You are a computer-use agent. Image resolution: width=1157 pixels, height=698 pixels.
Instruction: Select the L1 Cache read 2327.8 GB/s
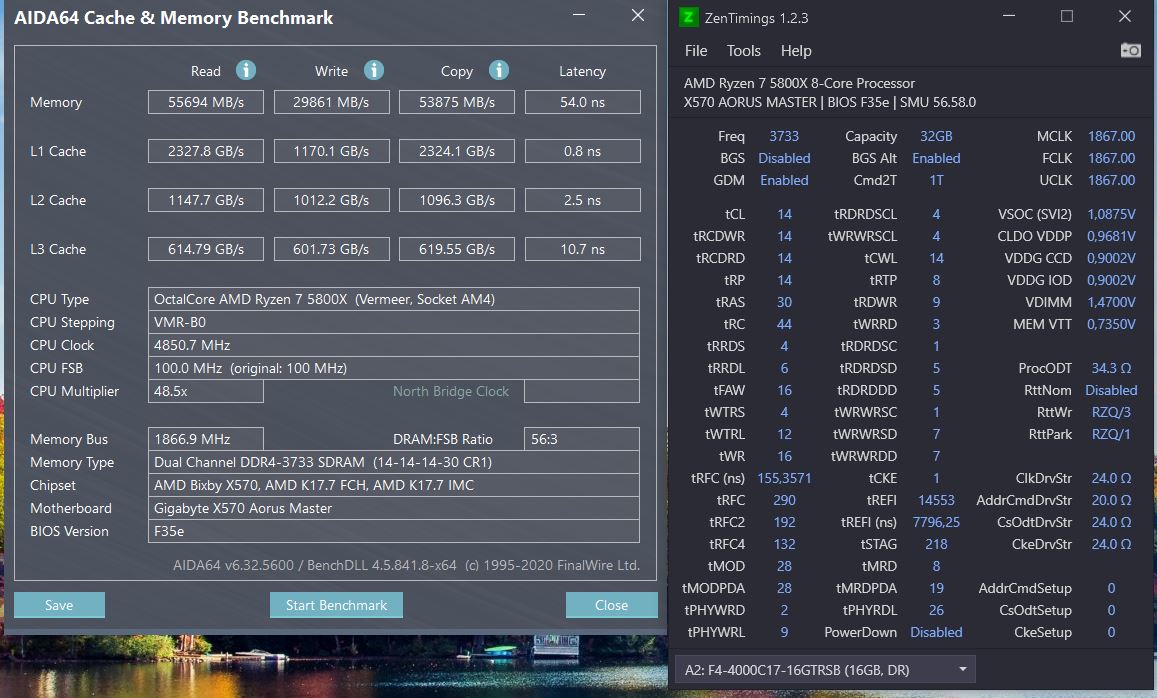(206, 151)
